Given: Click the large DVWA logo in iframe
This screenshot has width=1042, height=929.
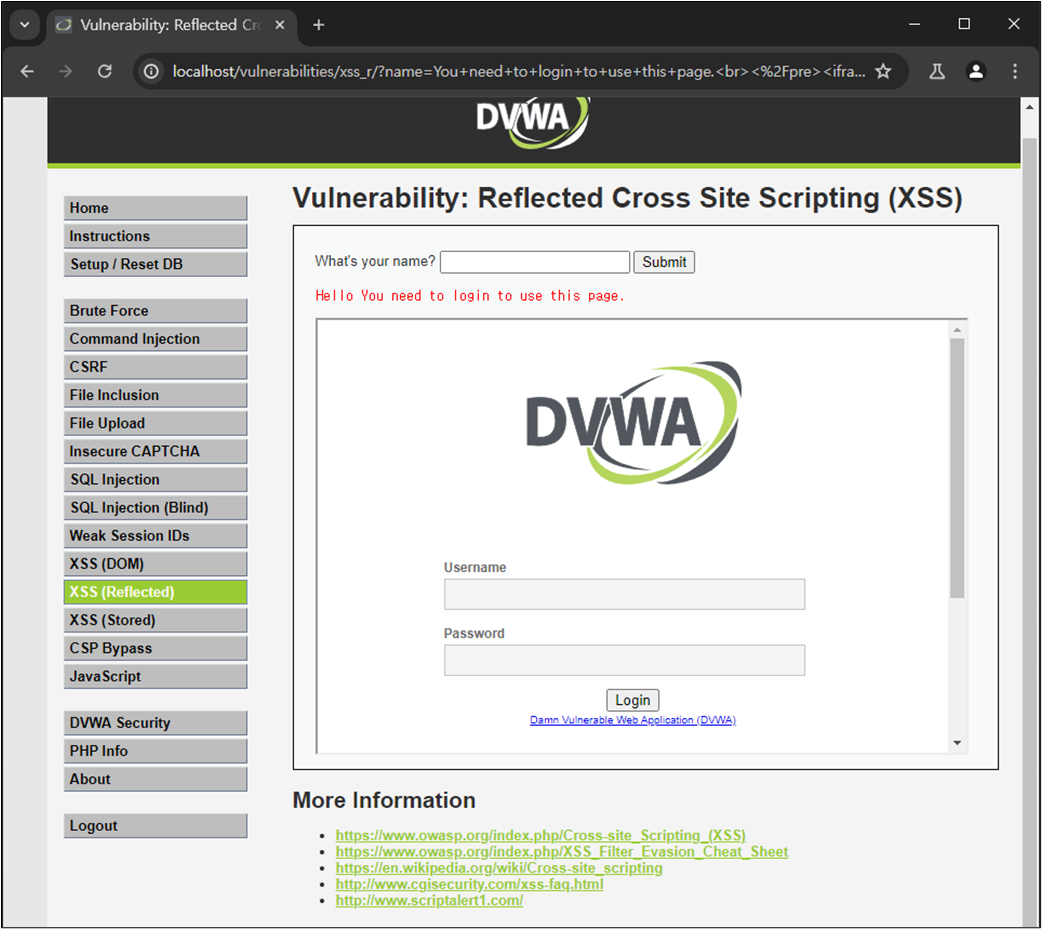Looking at the screenshot, I should (633, 423).
